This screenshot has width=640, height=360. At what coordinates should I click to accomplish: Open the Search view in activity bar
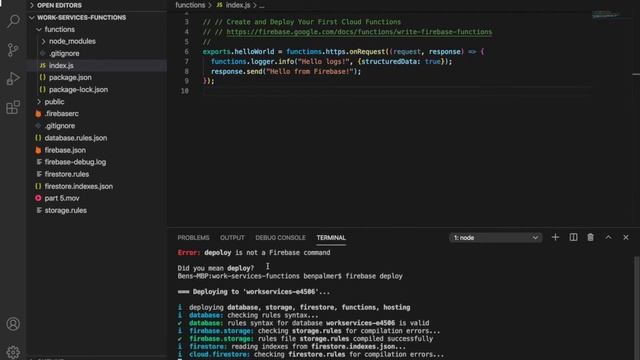[13, 21]
